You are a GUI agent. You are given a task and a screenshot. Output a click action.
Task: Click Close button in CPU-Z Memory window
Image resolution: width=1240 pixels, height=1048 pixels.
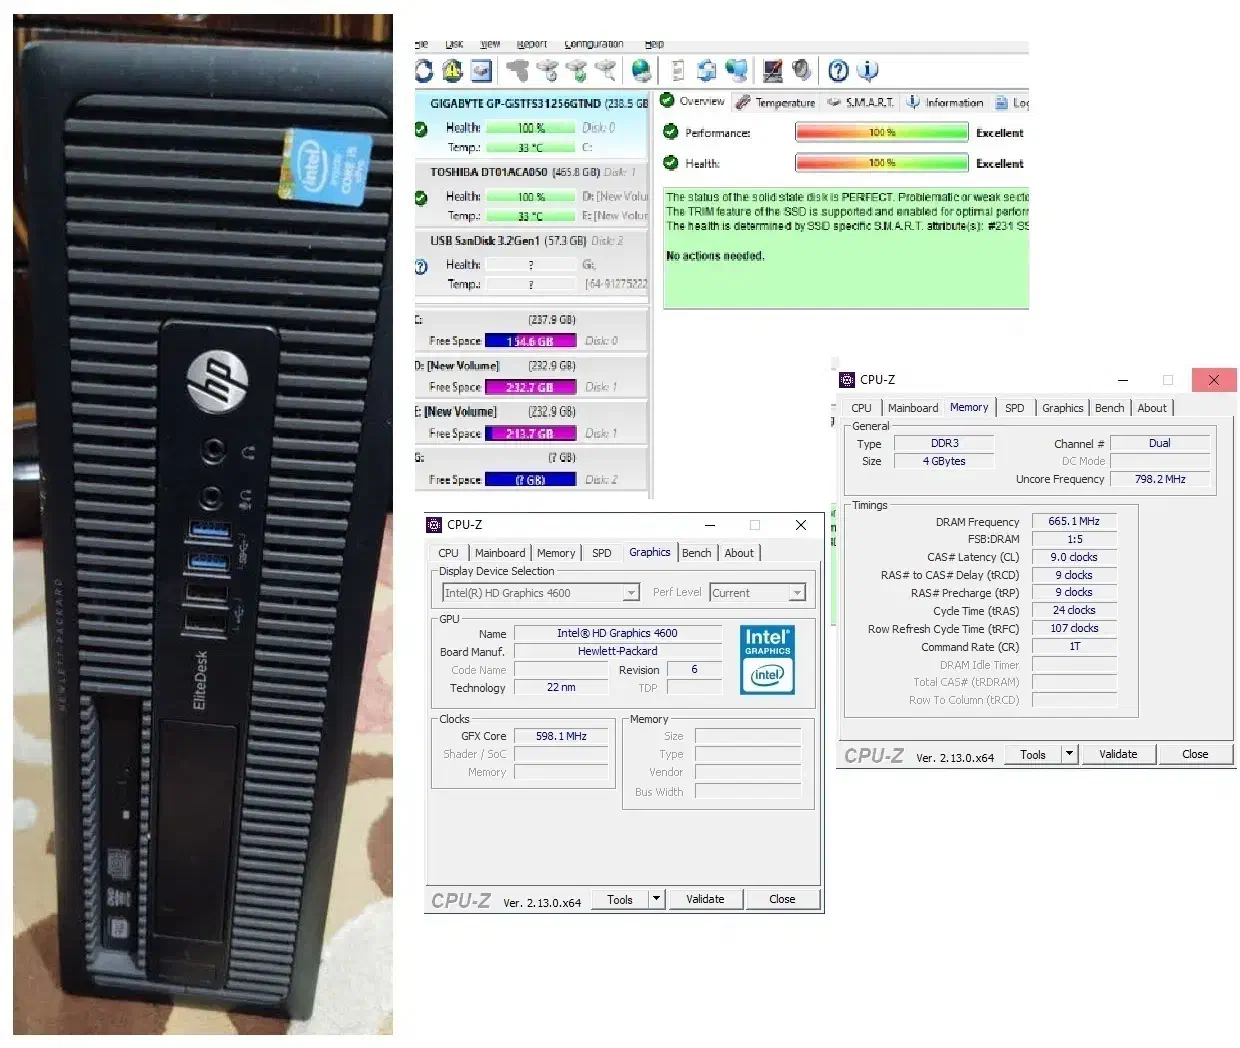[x=1195, y=754]
